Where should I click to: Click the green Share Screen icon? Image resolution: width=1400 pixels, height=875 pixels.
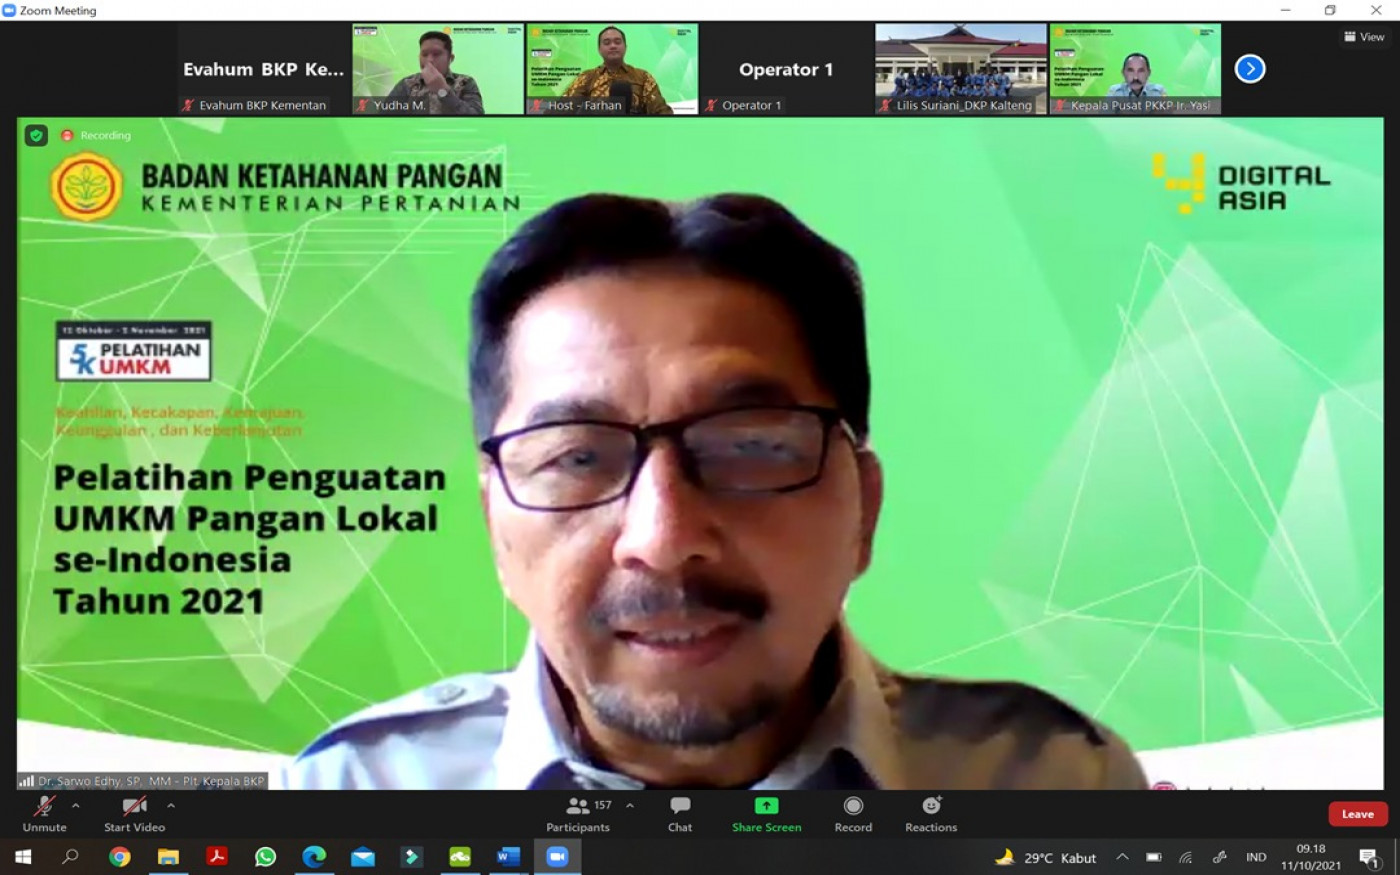coord(766,806)
